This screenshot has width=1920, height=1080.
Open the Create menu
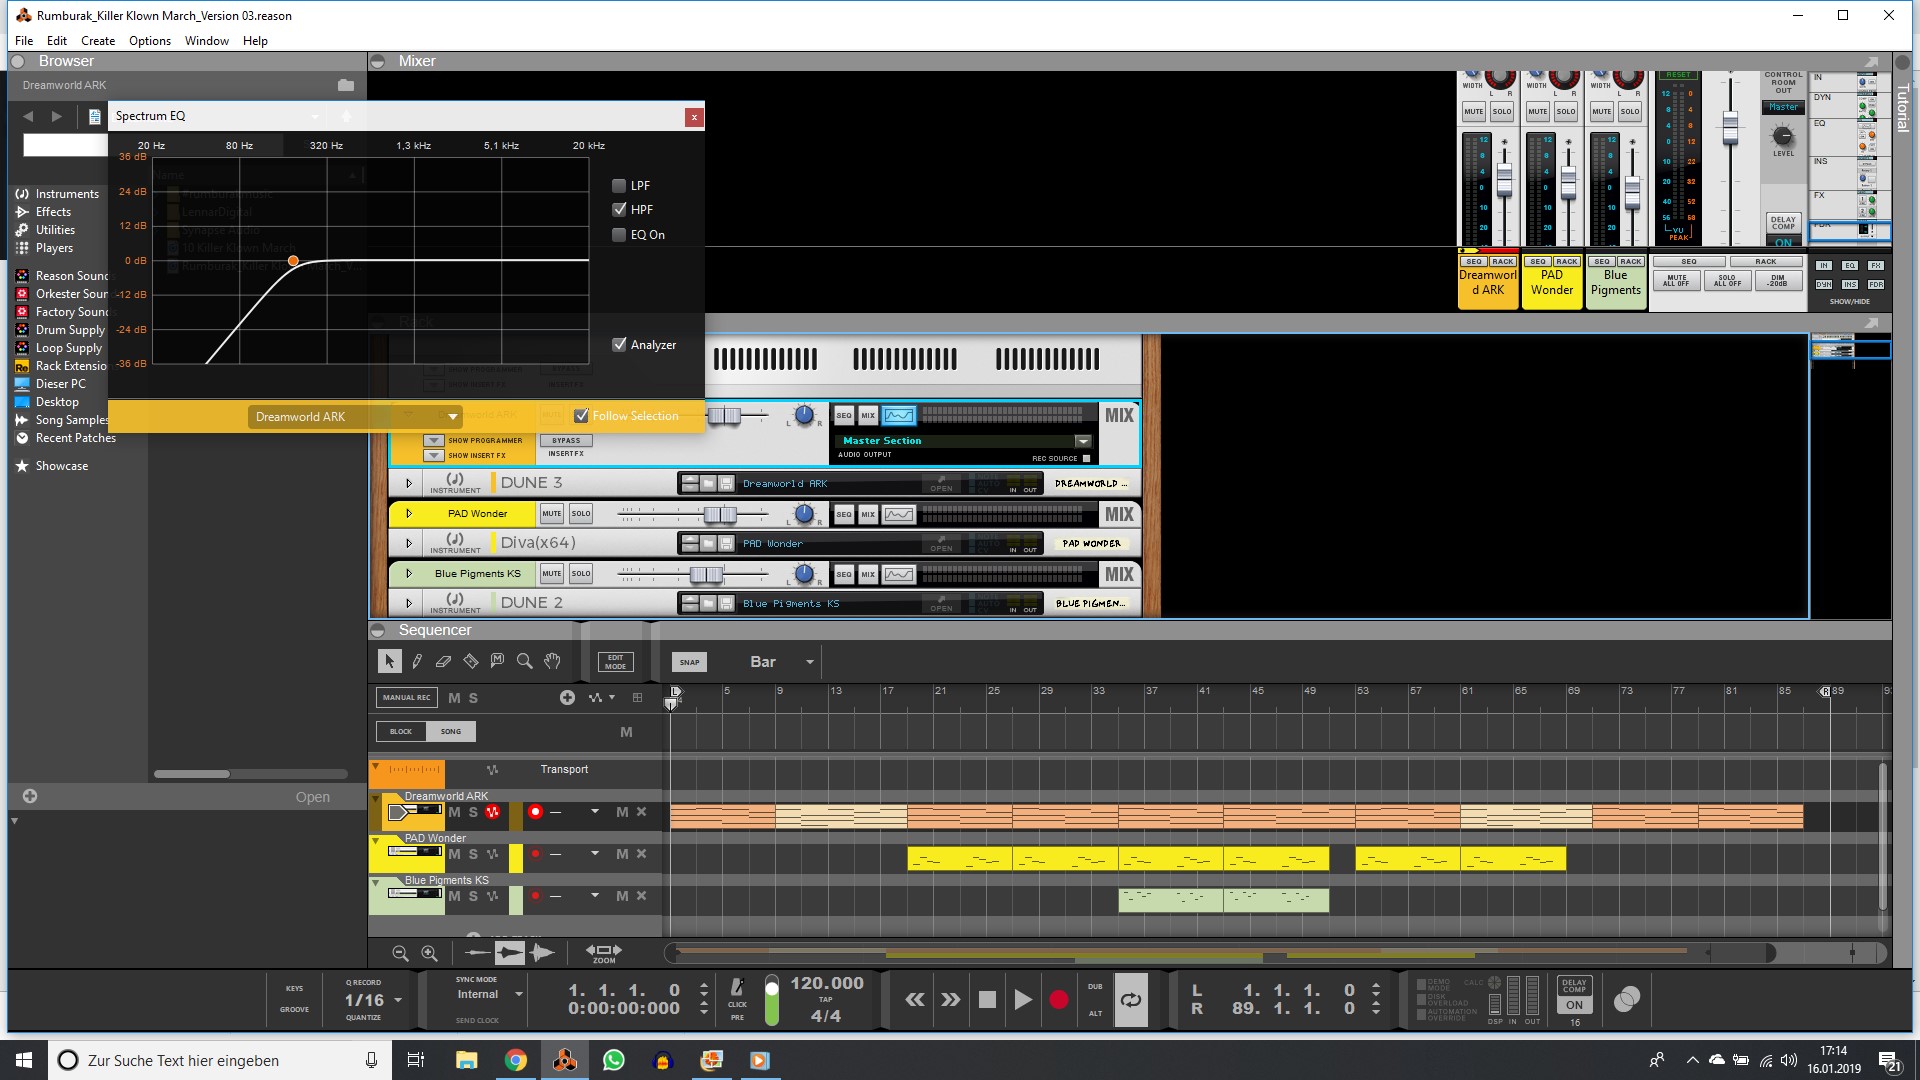pyautogui.click(x=98, y=41)
